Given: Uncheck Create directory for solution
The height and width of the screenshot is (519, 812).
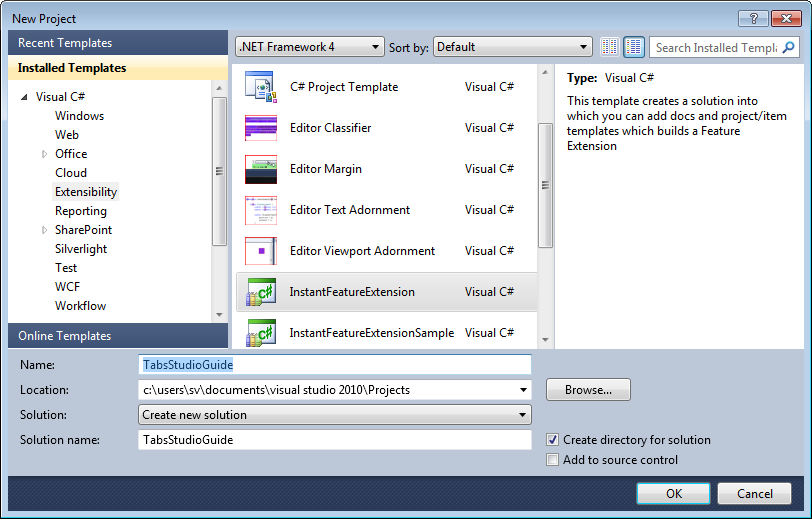Looking at the screenshot, I should (553, 440).
